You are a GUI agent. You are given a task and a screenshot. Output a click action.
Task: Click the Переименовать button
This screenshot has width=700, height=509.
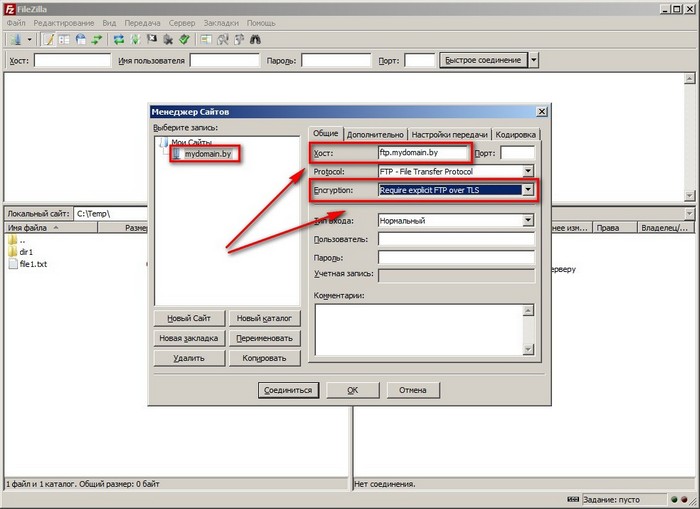(x=264, y=338)
